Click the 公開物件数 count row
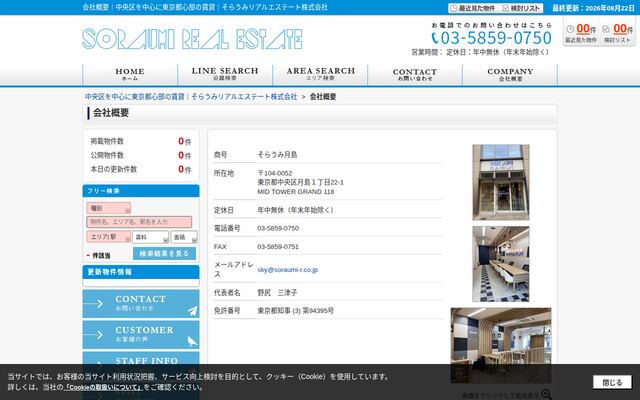 [141, 155]
